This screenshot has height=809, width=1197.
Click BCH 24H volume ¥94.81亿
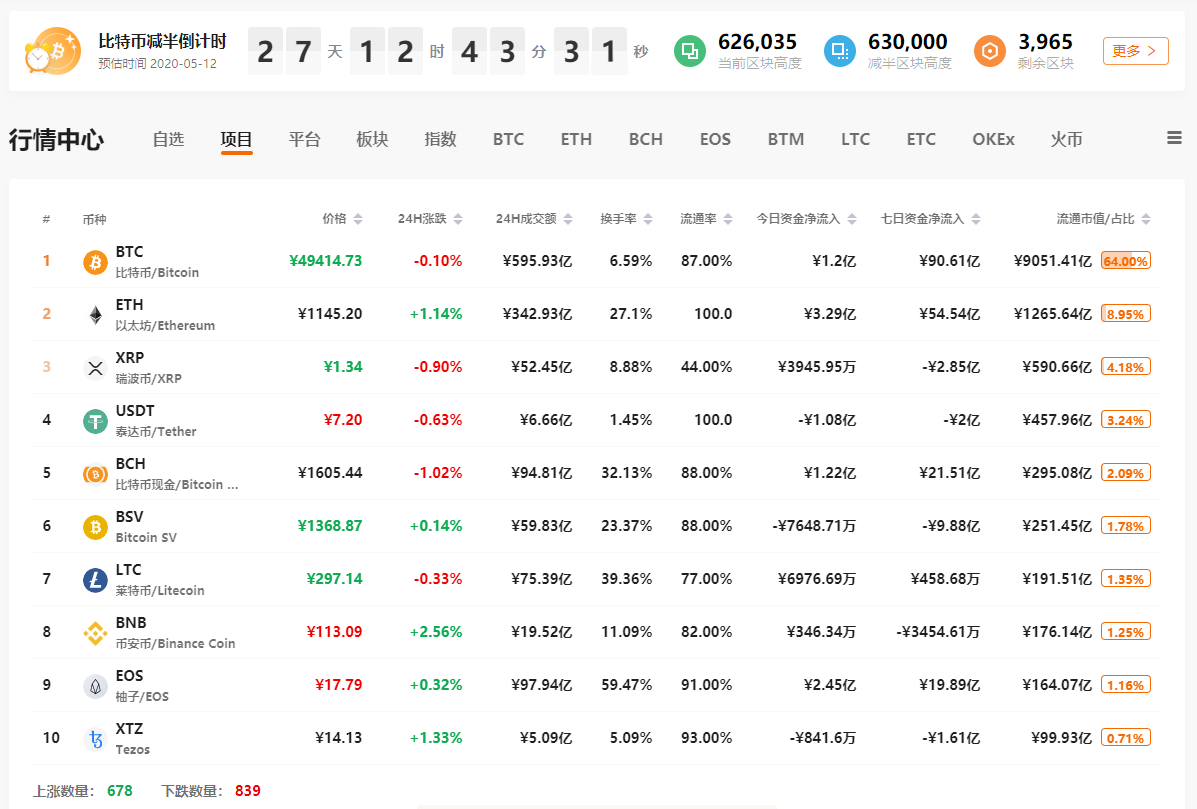tap(542, 472)
